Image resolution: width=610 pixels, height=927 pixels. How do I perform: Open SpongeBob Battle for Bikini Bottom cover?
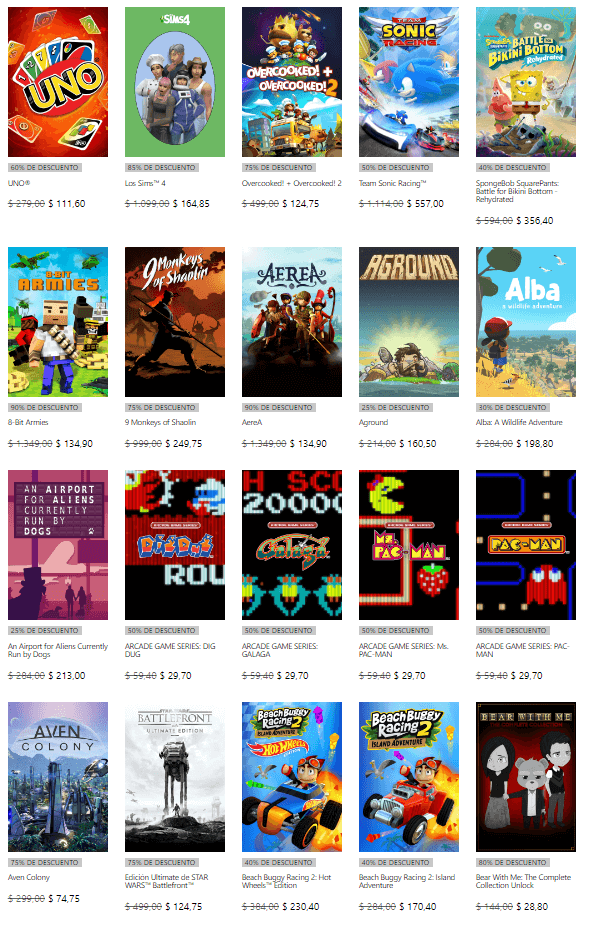point(526,82)
